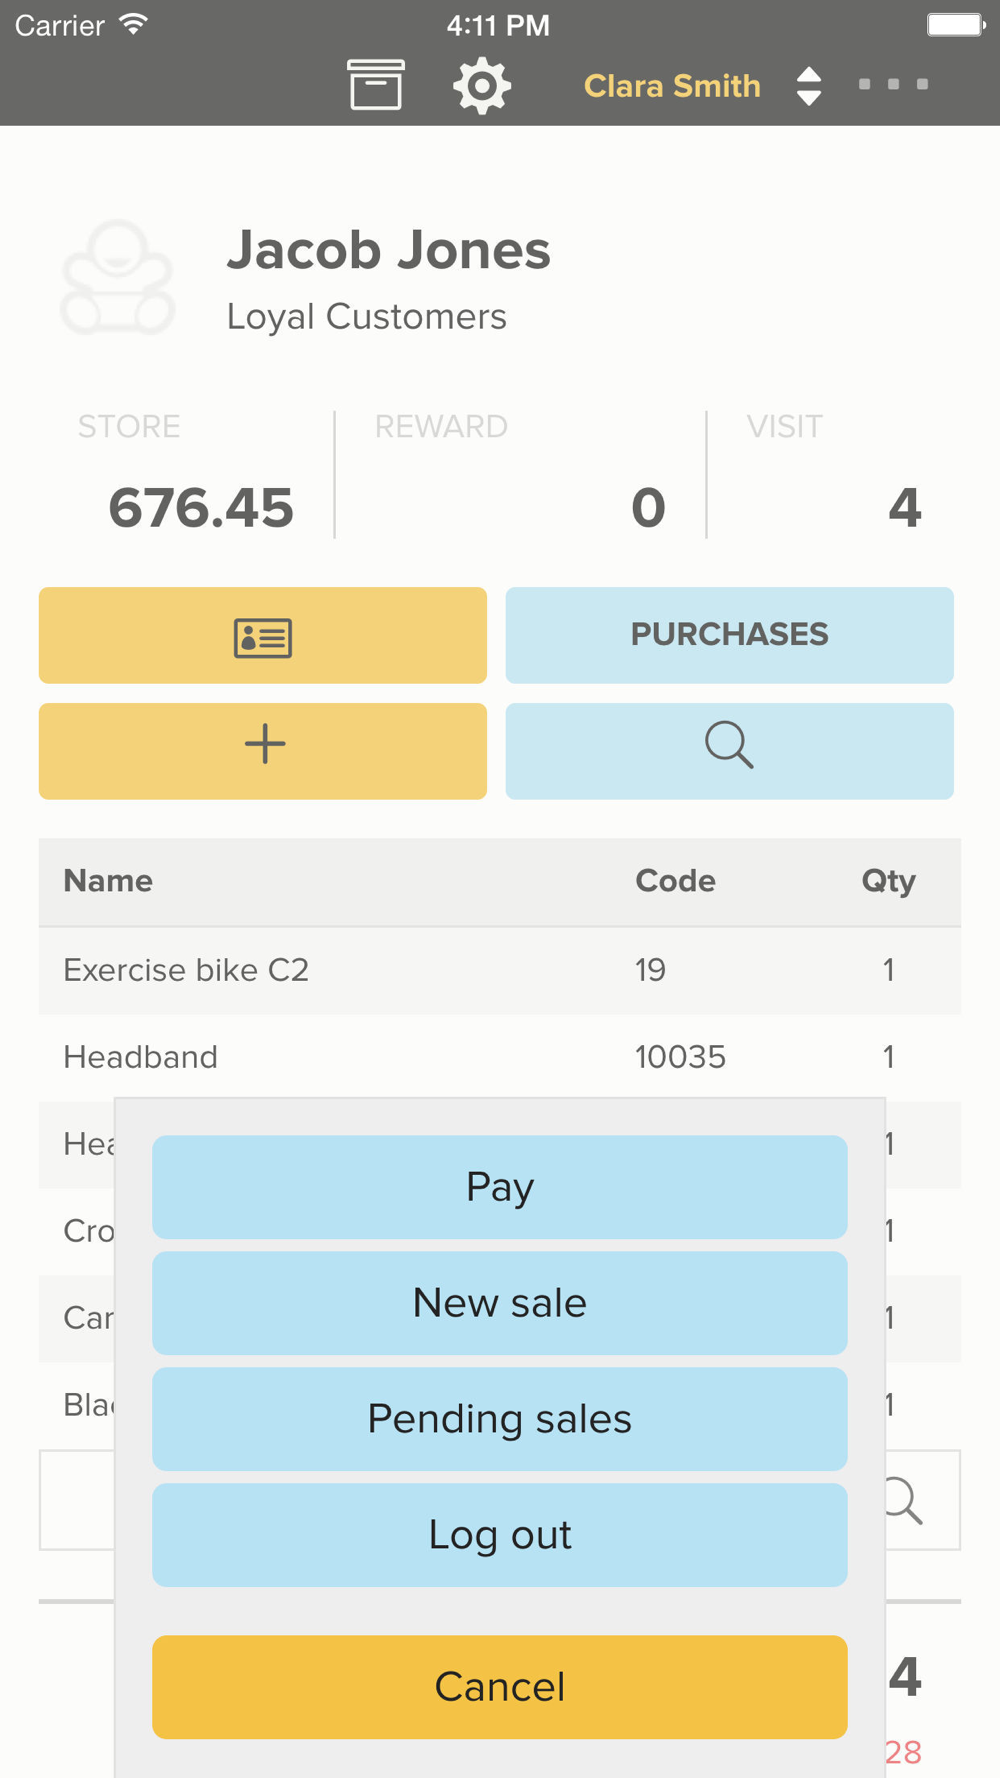Click the Code column header
The width and height of the screenshot is (1000, 1778).
675,881
